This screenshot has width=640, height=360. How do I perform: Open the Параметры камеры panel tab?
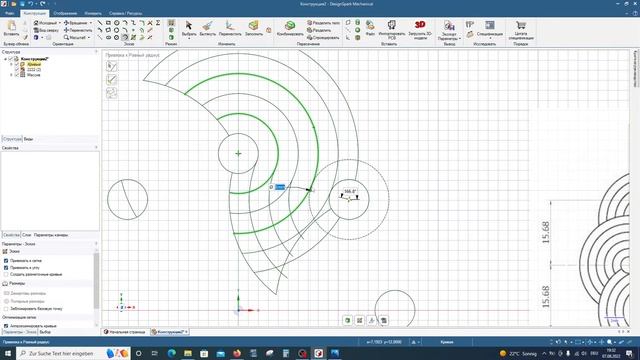click(51, 235)
